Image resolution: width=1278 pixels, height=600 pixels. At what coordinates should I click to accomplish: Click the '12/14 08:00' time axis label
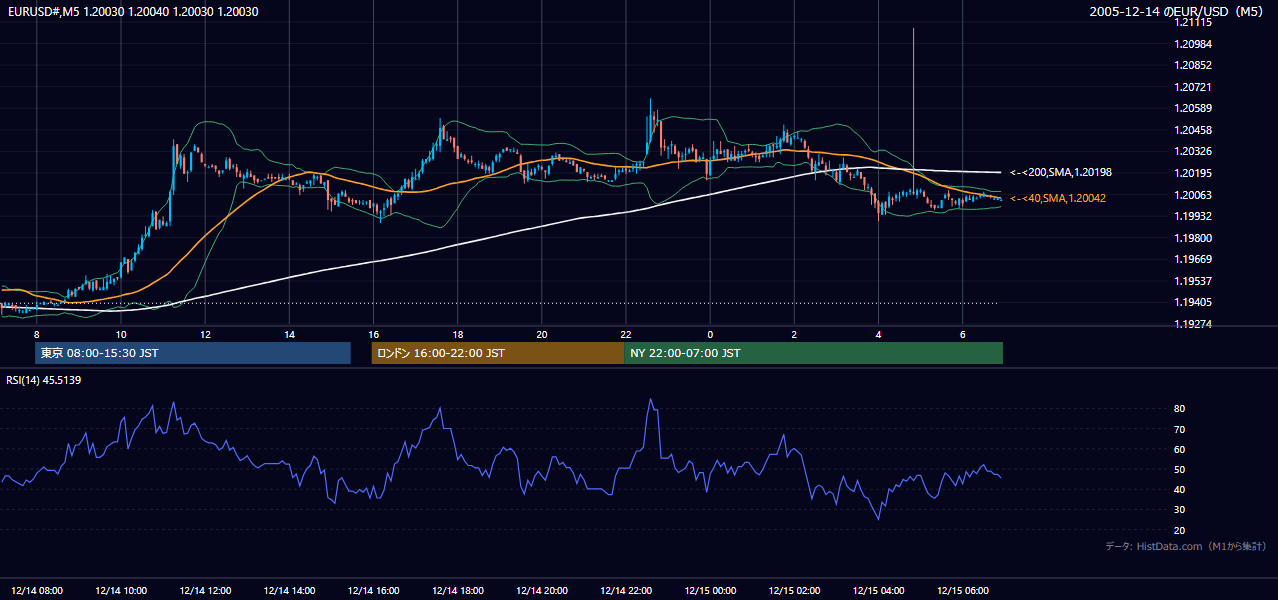(x=37, y=591)
